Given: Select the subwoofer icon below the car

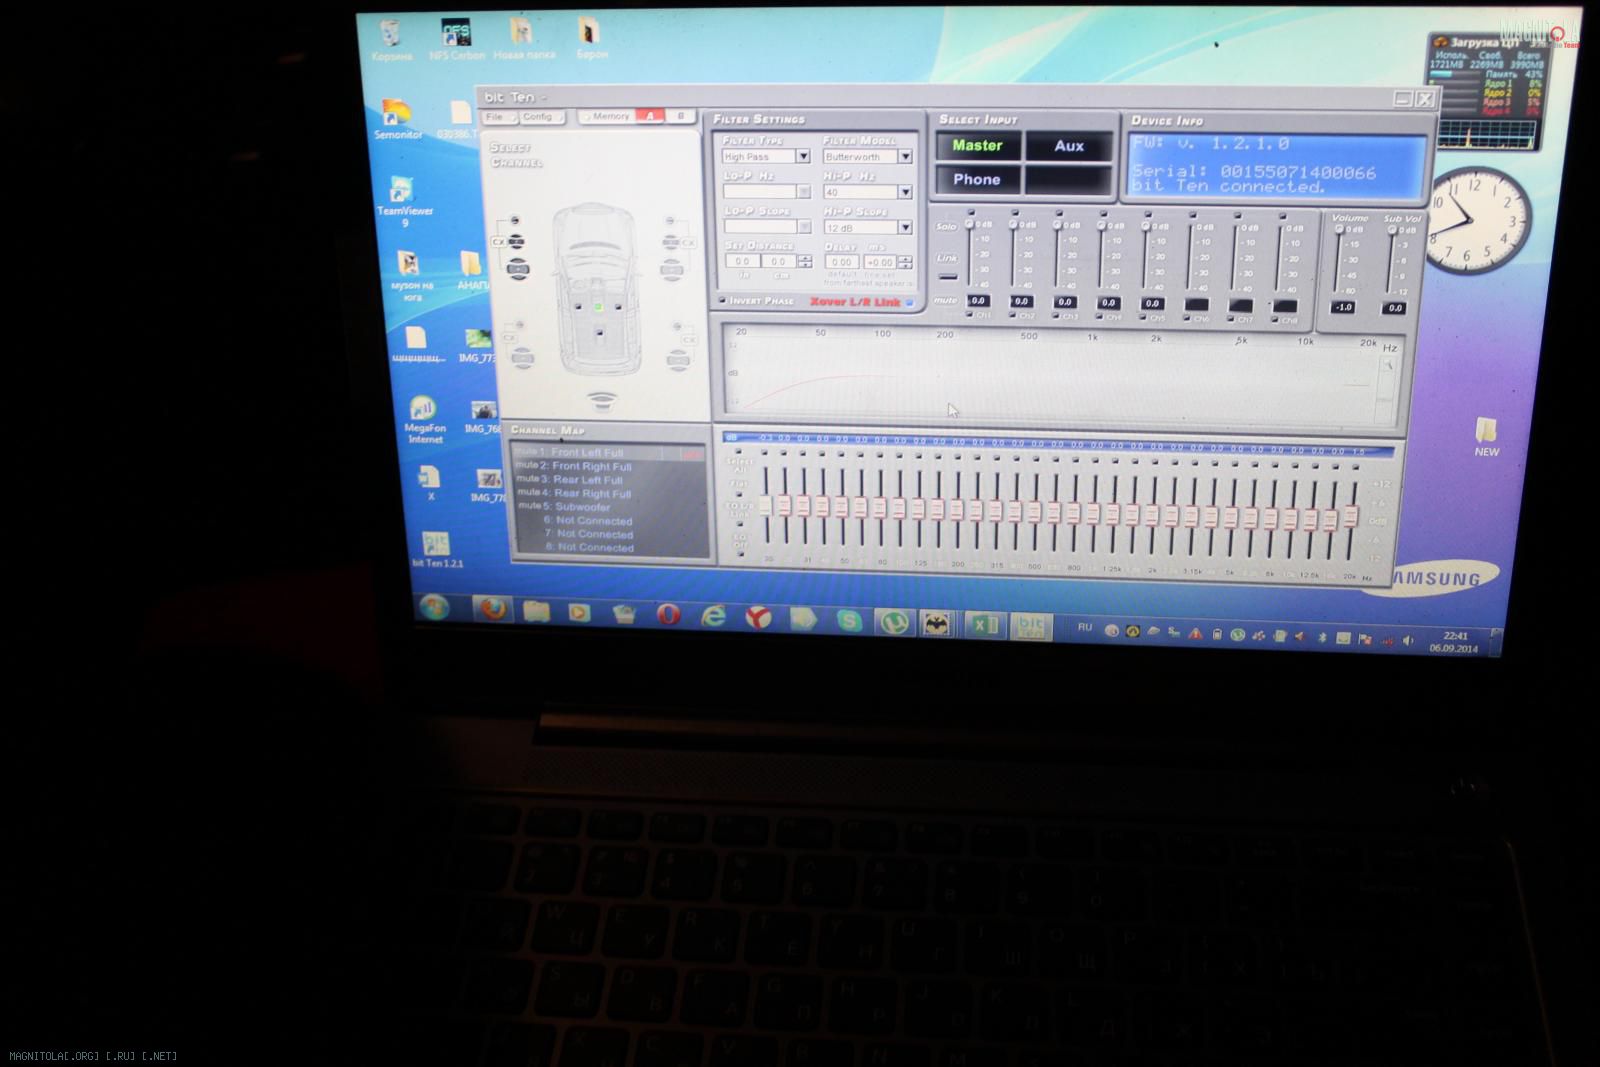Looking at the screenshot, I should point(601,401).
